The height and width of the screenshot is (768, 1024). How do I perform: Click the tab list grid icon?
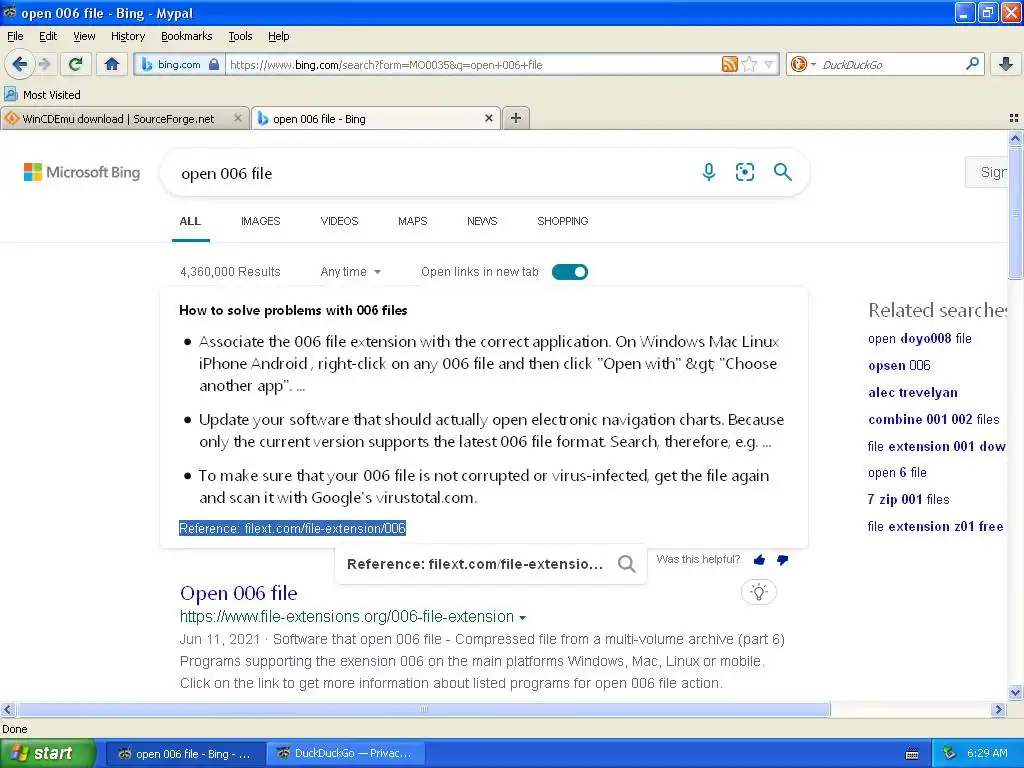point(1014,118)
